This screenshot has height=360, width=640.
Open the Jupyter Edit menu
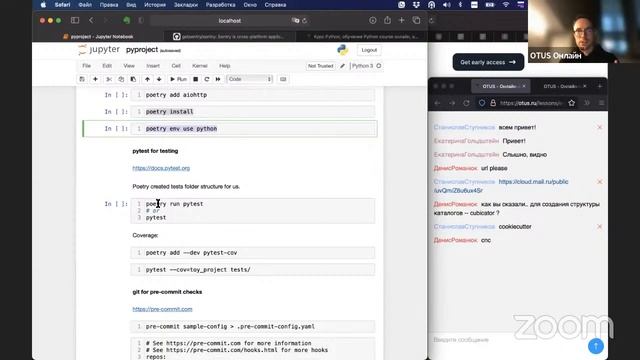click(x=107, y=66)
